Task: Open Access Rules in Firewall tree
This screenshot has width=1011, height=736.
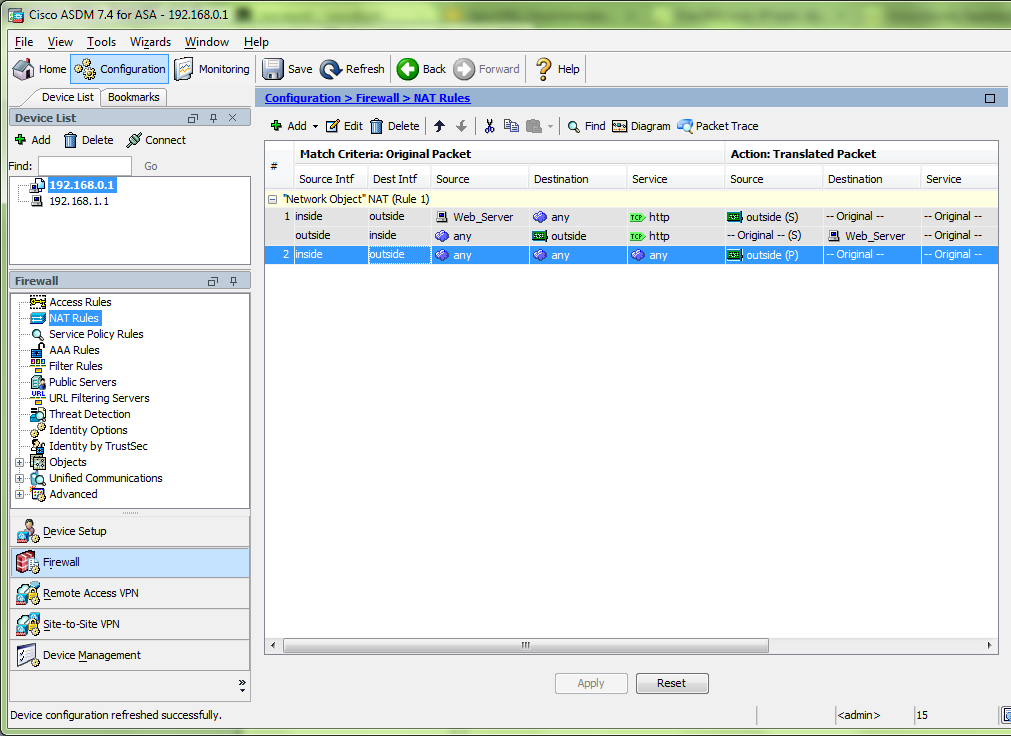Action: point(80,302)
